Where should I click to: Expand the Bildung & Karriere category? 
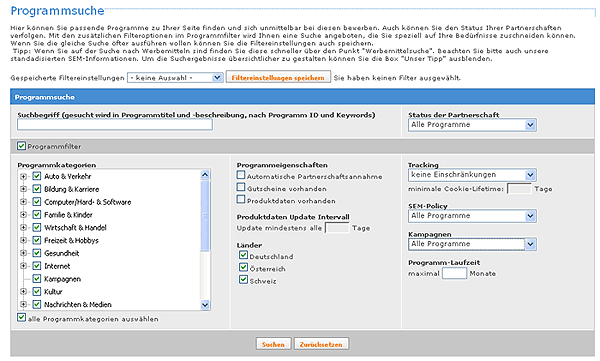pyautogui.click(x=23, y=189)
